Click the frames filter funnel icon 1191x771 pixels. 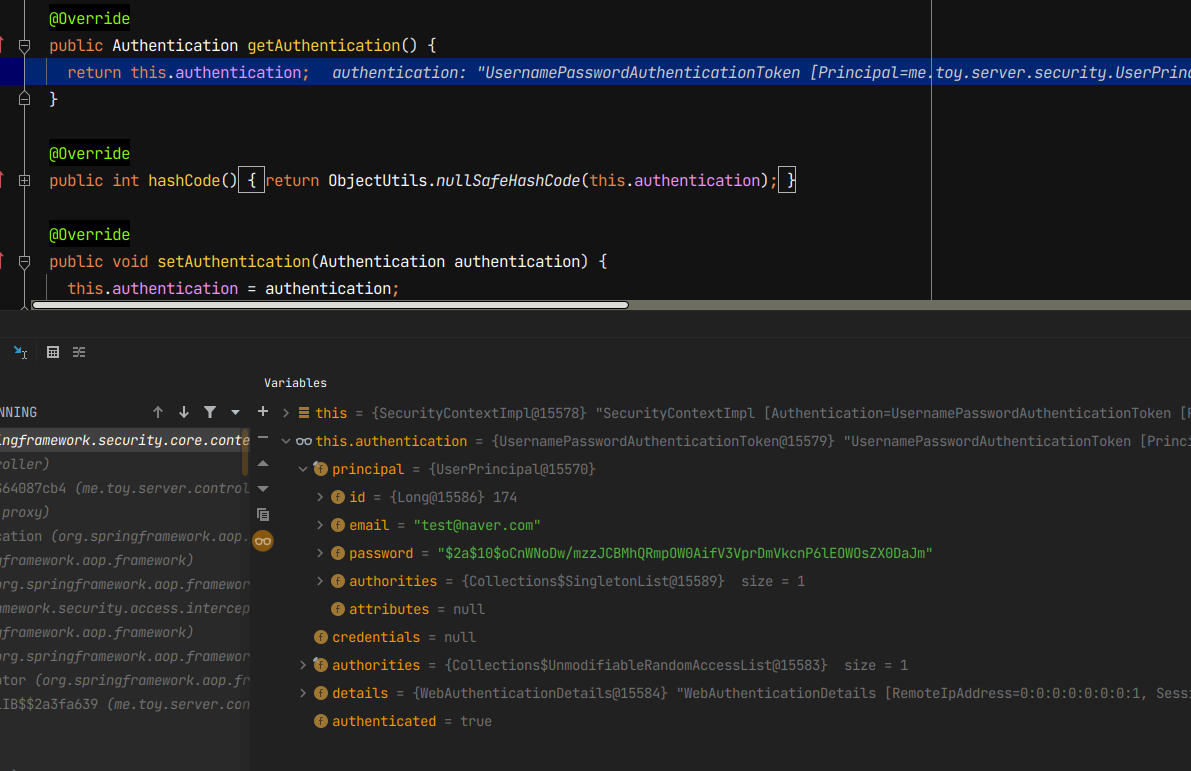210,412
